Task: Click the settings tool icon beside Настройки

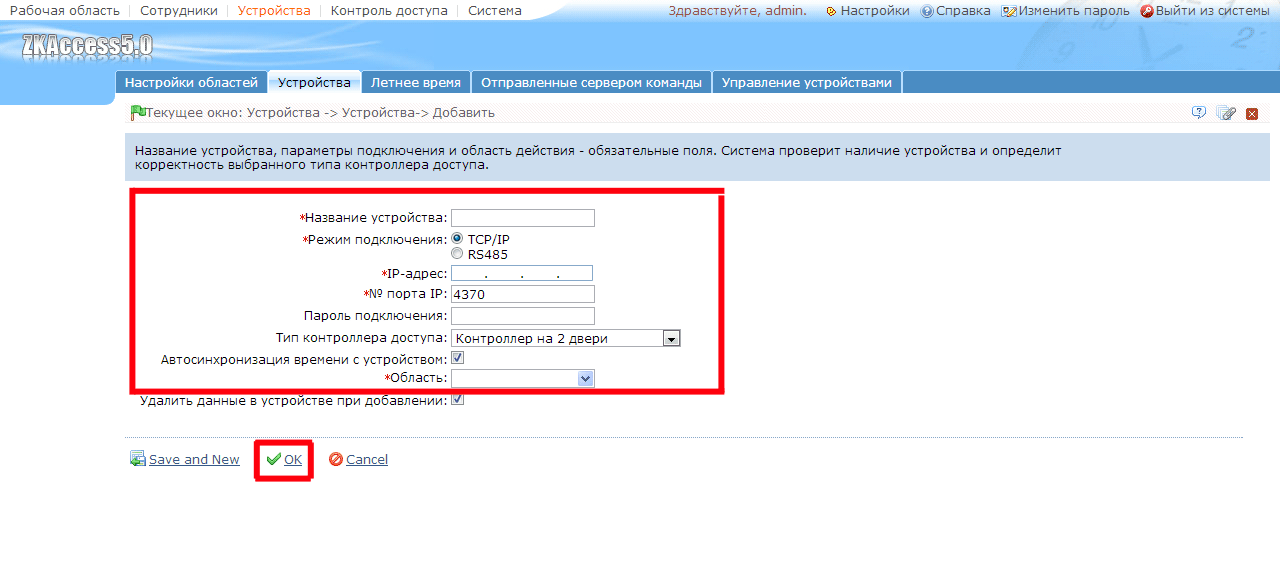Action: (832, 11)
